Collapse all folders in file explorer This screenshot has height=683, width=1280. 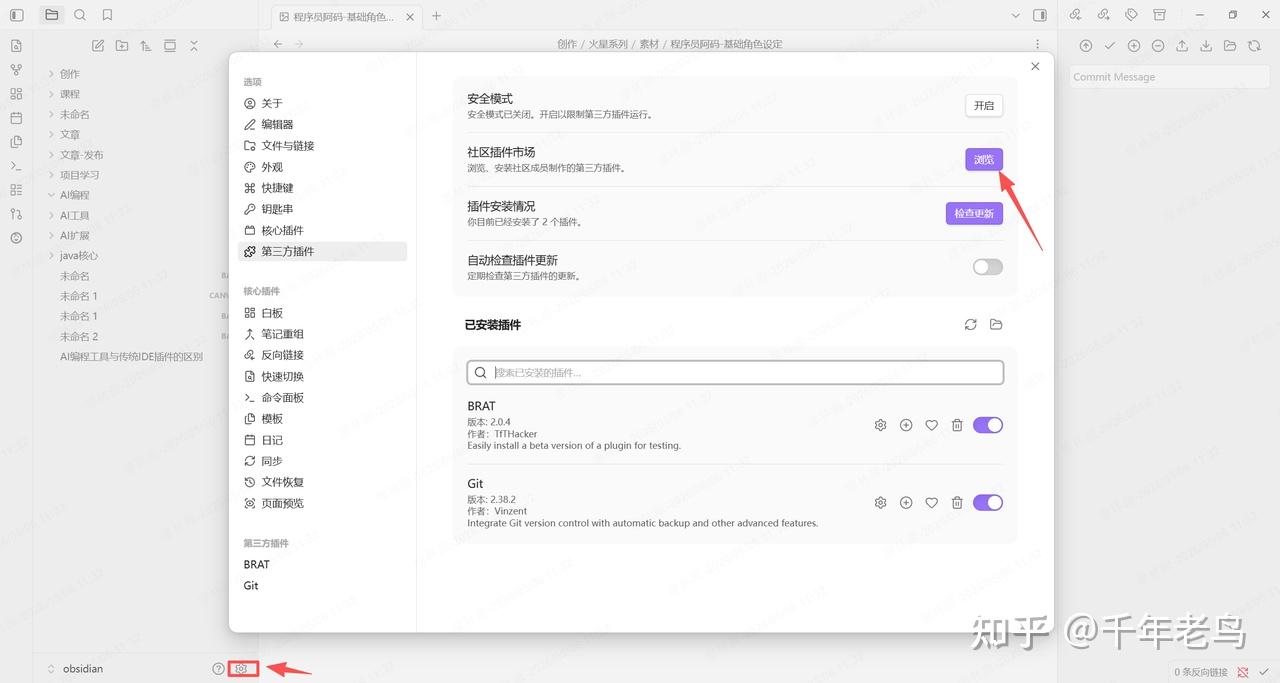pyautogui.click(x=194, y=45)
